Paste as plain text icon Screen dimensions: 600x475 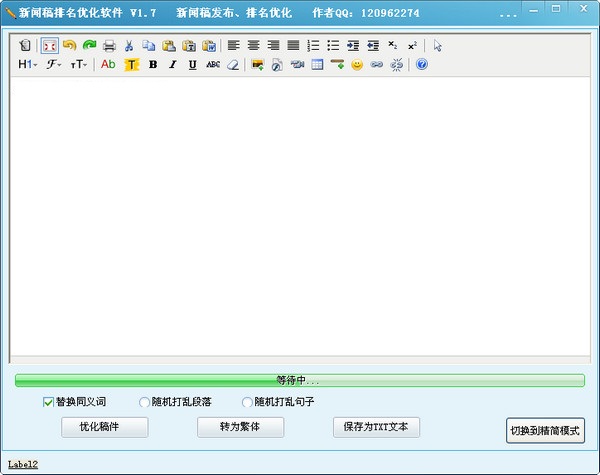click(x=189, y=46)
